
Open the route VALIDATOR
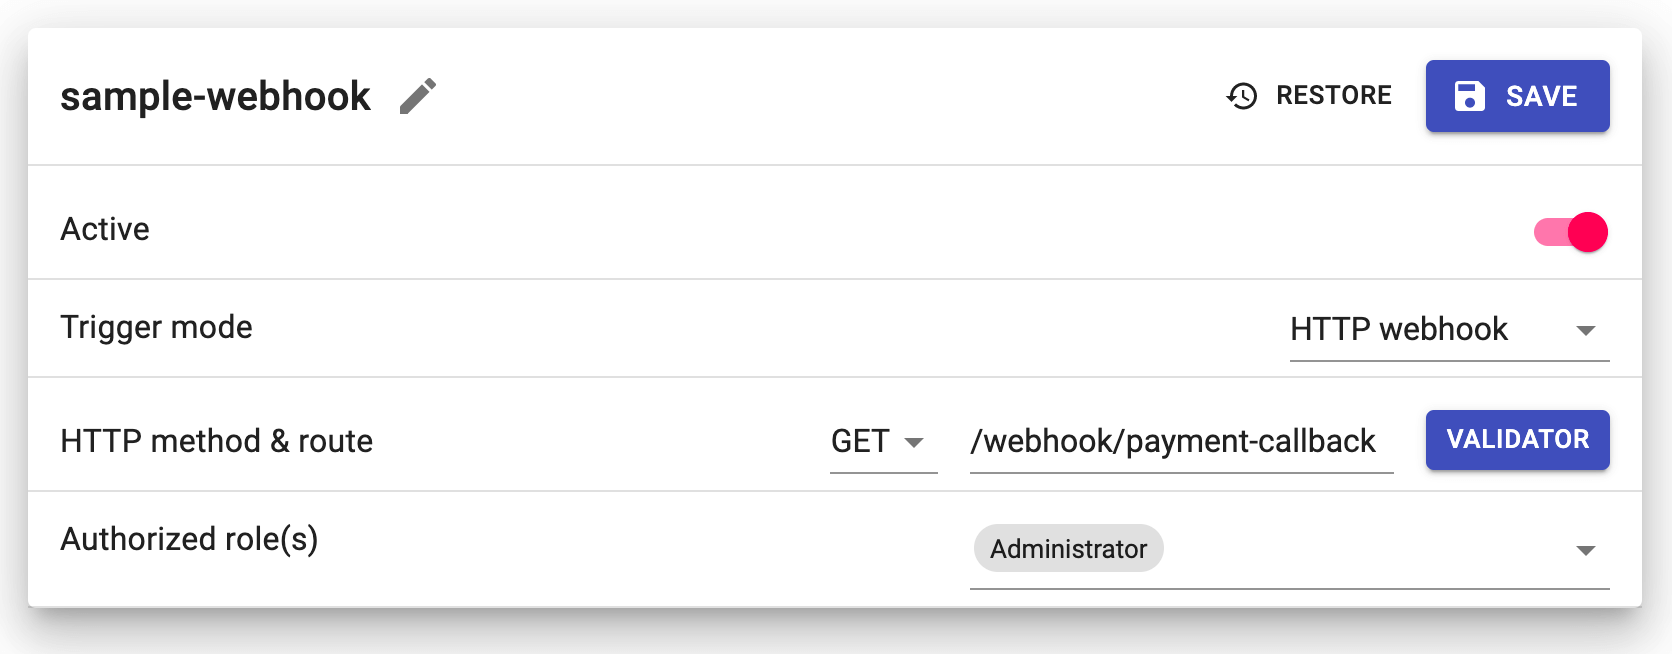[x=1517, y=440]
